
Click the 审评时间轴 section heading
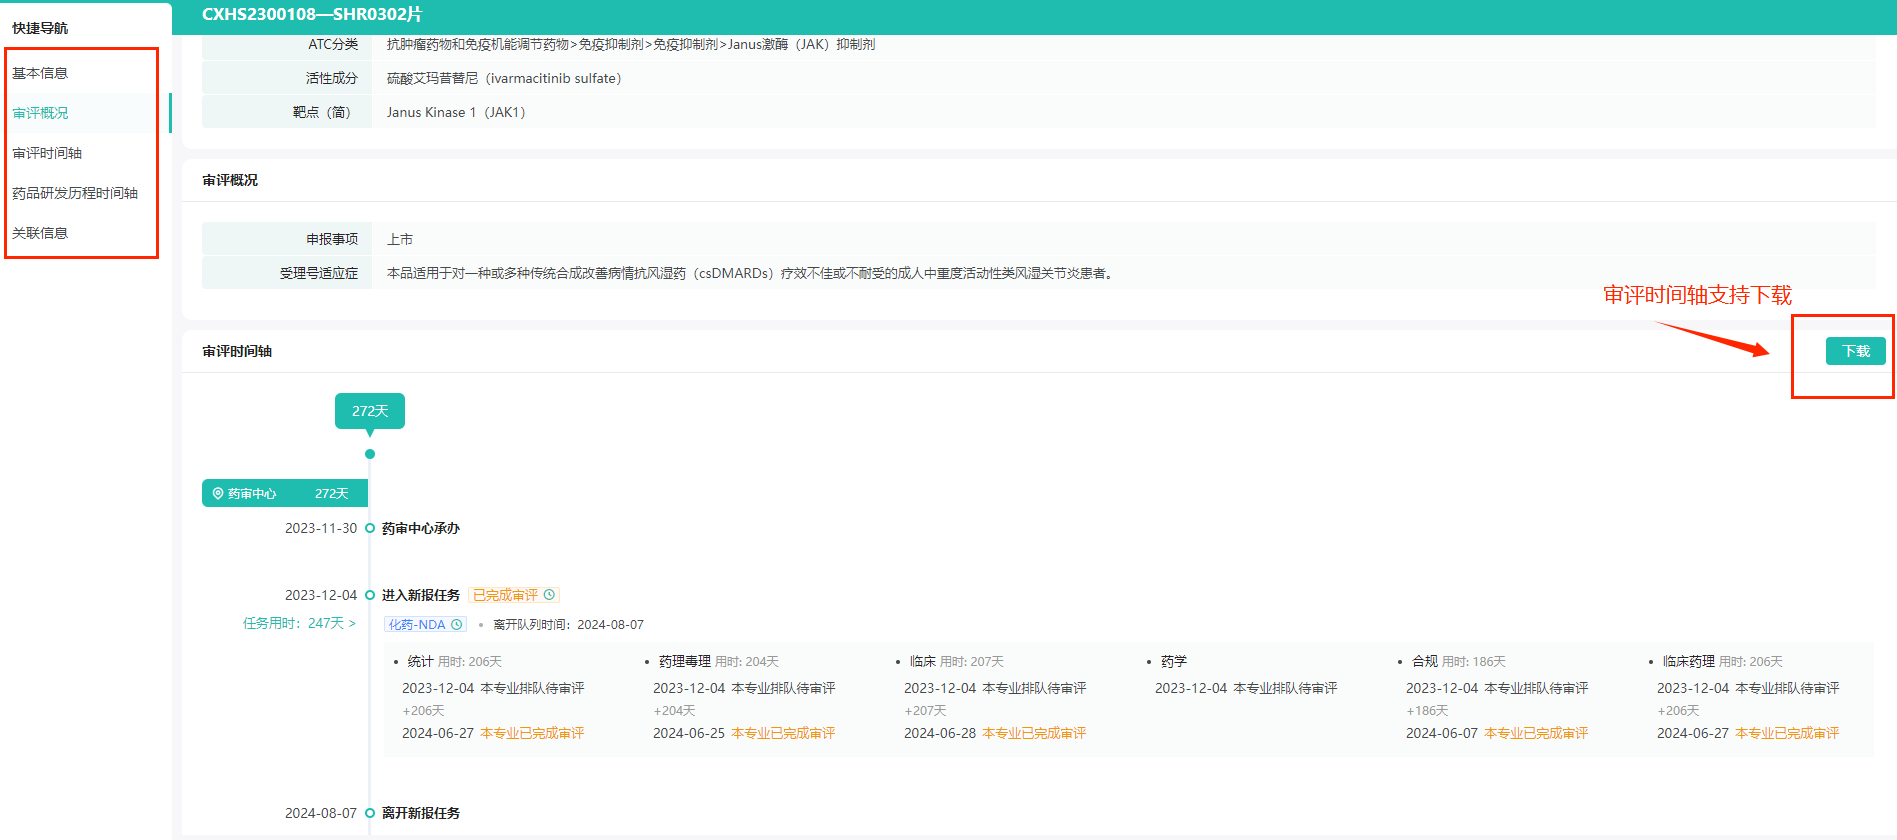pyautogui.click(x=237, y=351)
